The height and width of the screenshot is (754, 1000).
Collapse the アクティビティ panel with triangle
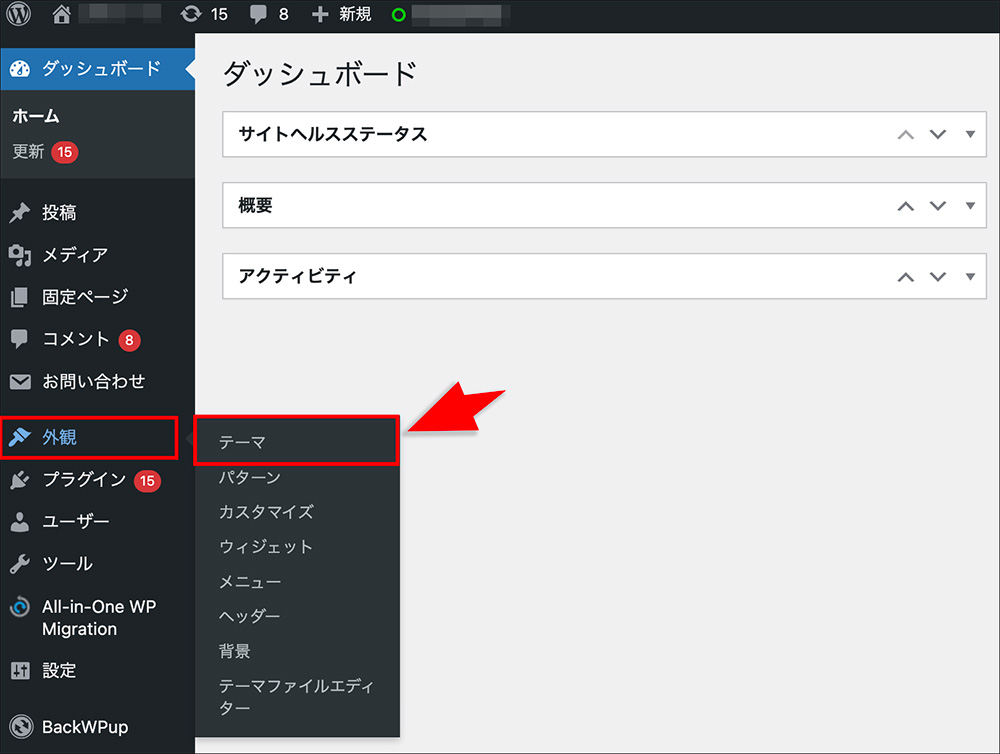(970, 277)
